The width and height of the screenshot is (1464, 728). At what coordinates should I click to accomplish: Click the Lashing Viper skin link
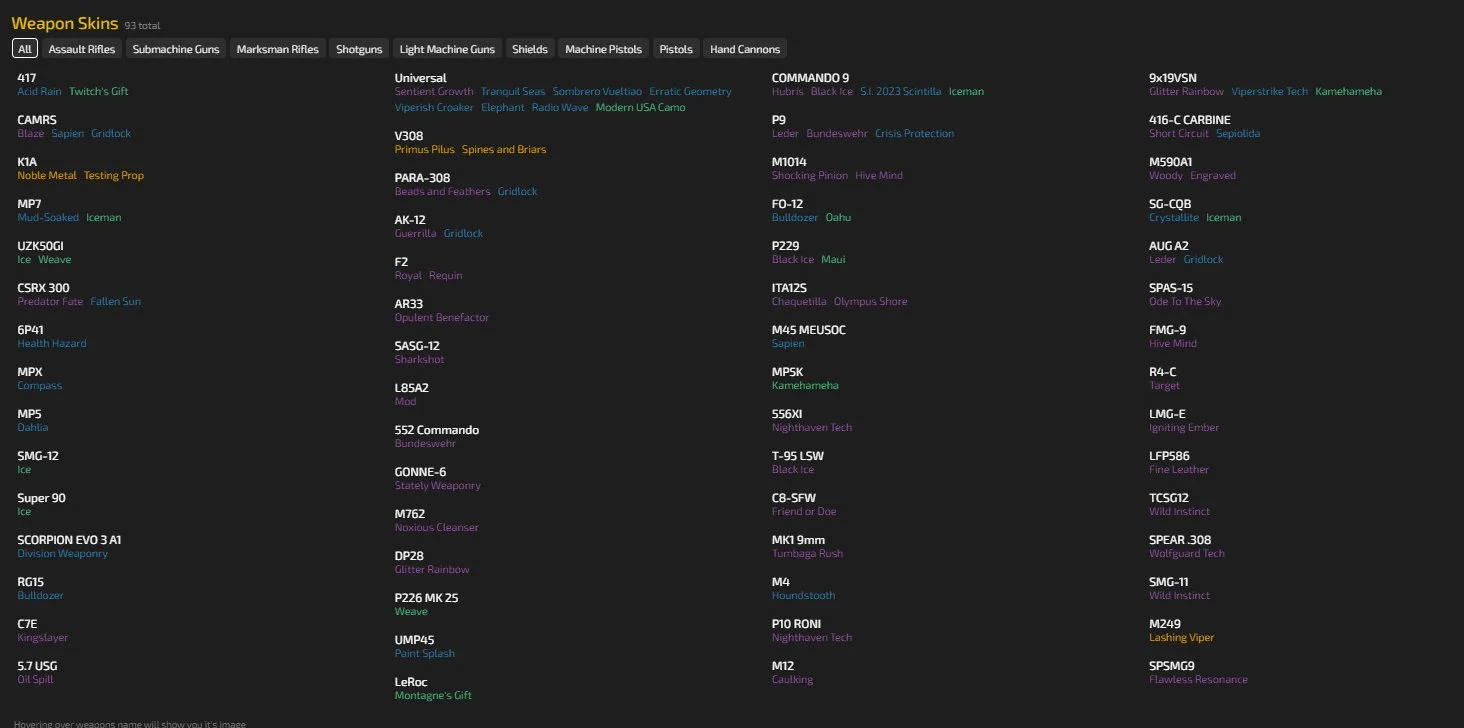[x=1181, y=637]
